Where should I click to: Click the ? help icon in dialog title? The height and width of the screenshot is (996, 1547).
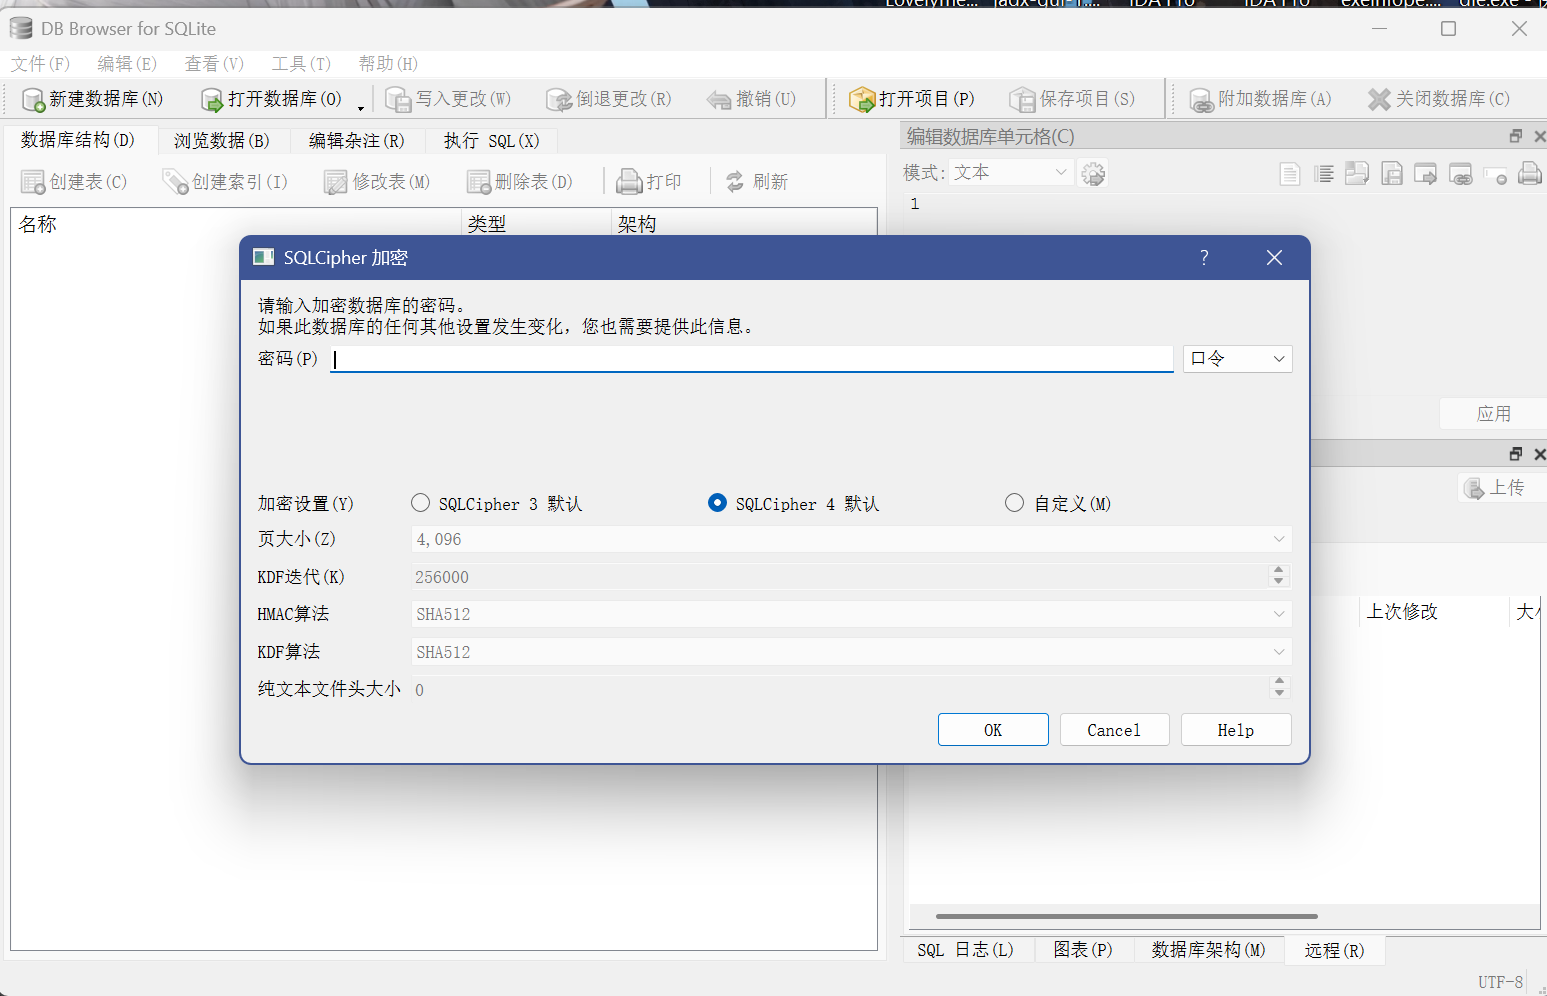pyautogui.click(x=1204, y=258)
